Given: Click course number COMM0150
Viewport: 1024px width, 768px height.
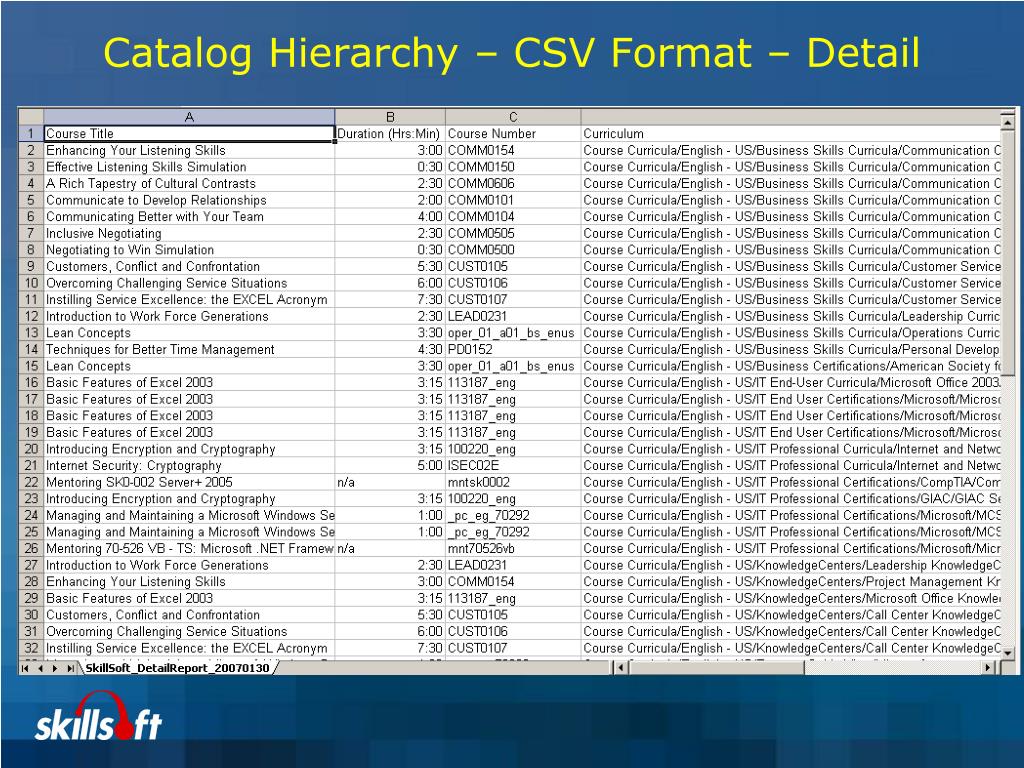Looking at the screenshot, I should click(x=513, y=167).
